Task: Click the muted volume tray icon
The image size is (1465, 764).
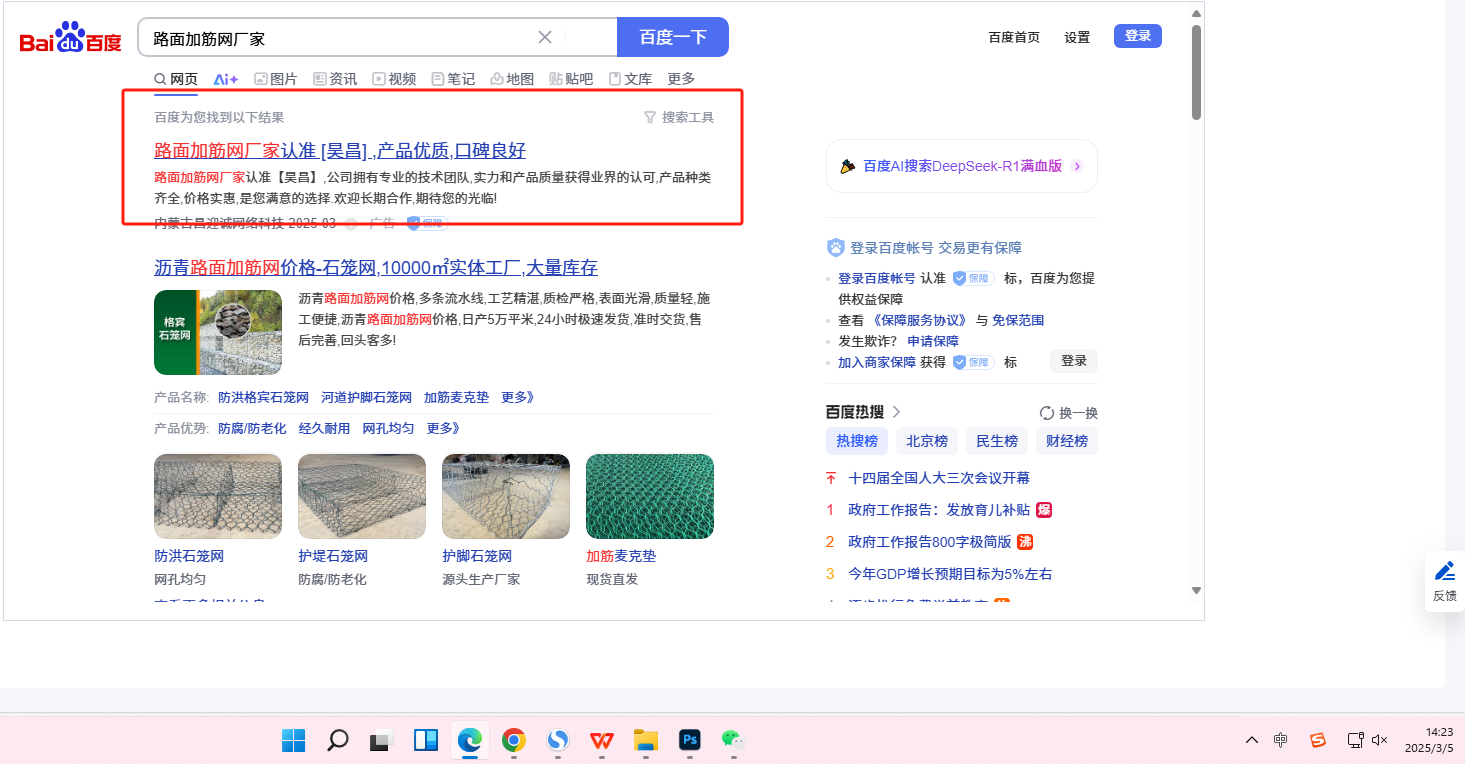Action: point(1380,740)
